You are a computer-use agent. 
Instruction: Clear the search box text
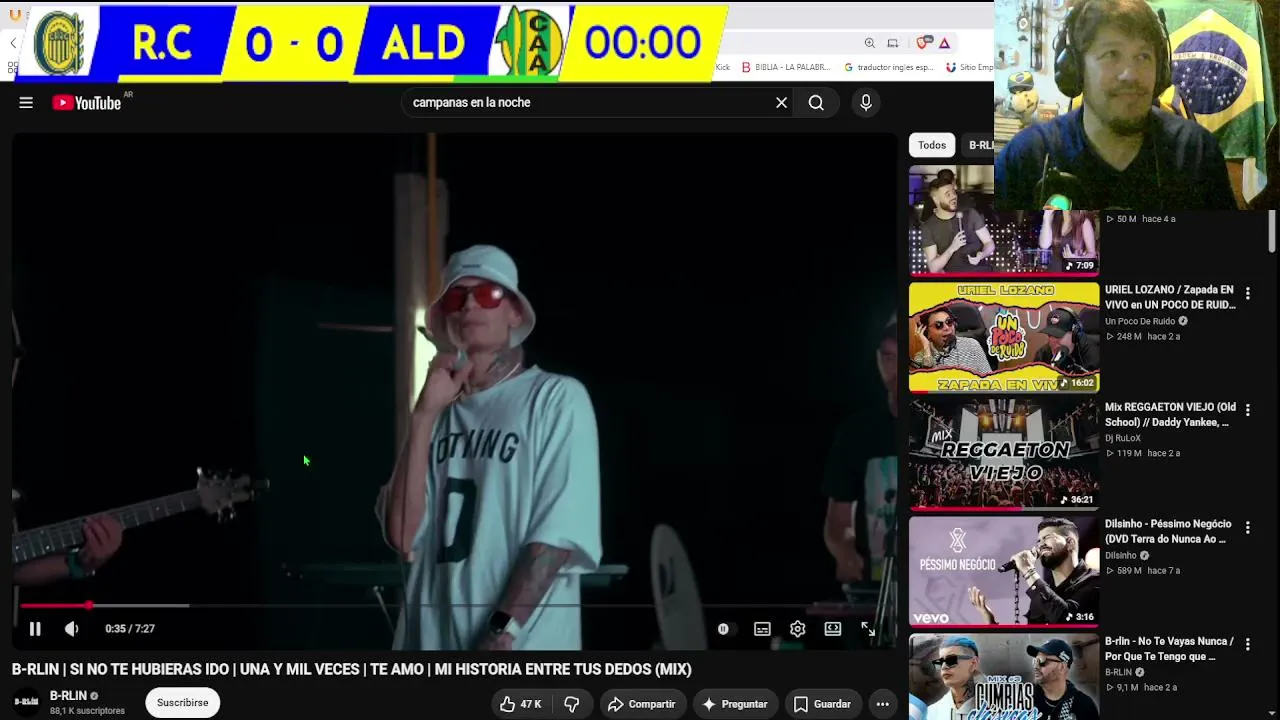782,102
